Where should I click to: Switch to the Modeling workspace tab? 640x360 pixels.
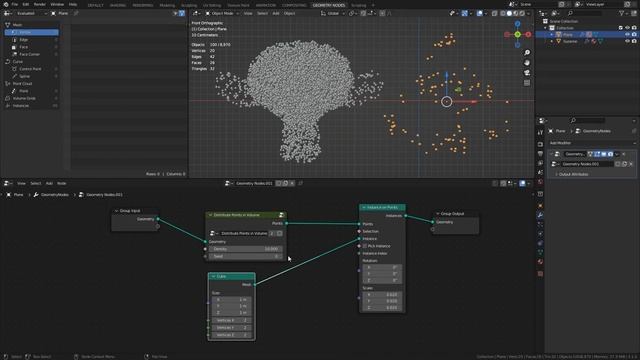coord(167,5)
